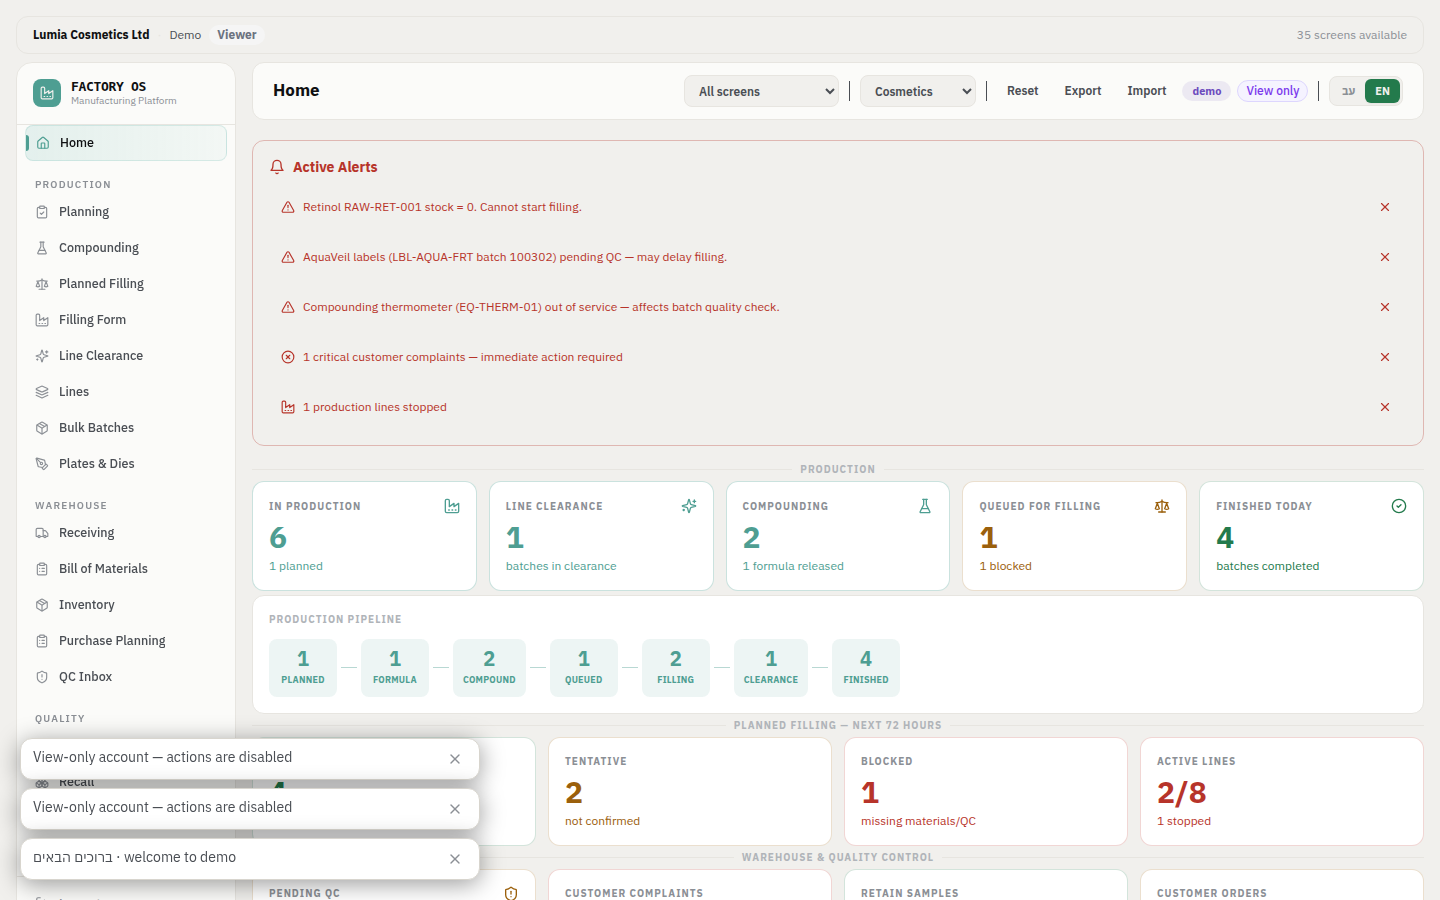This screenshot has height=900, width=1440.
Task: Click the QC Inbox shield icon
Action: (42, 677)
